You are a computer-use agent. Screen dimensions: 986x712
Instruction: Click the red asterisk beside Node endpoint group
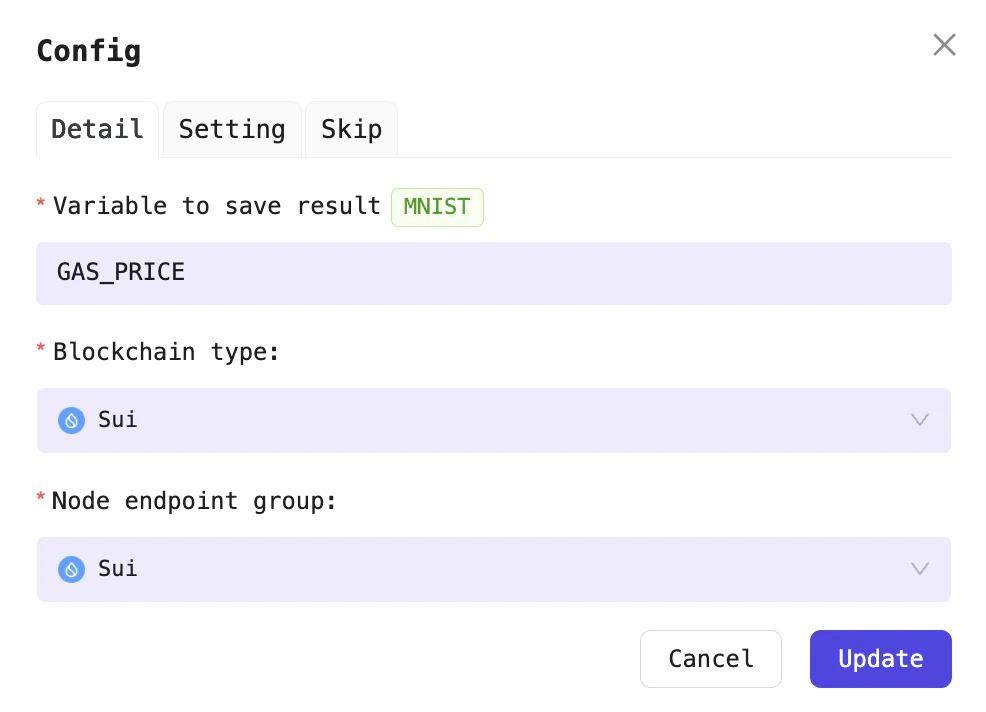(x=41, y=498)
